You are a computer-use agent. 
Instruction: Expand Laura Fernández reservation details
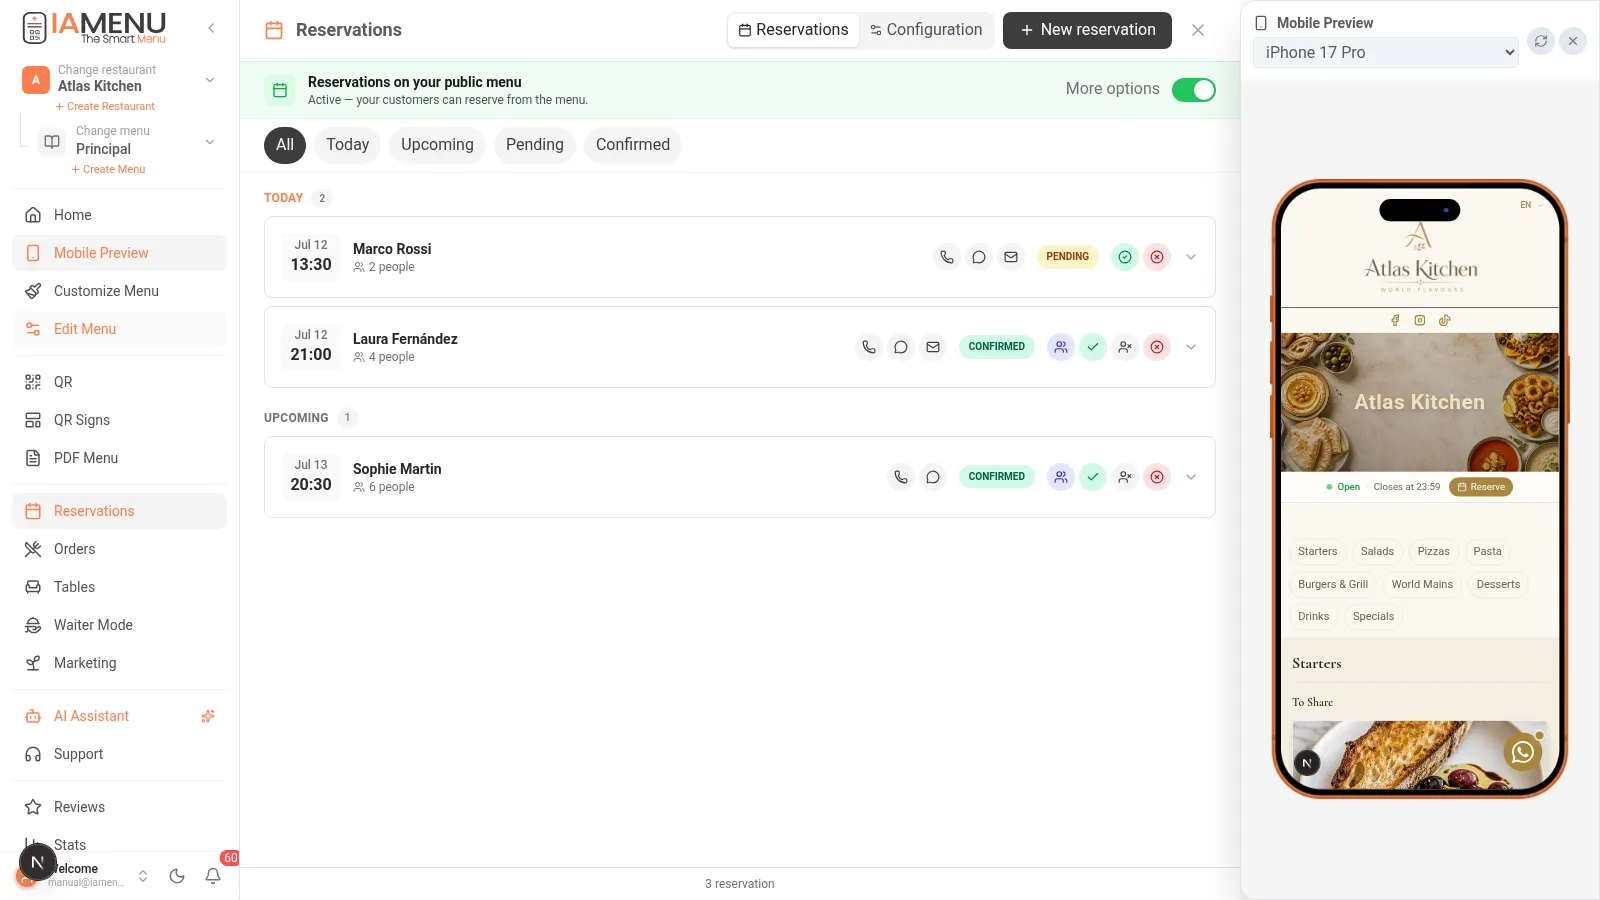click(1191, 347)
